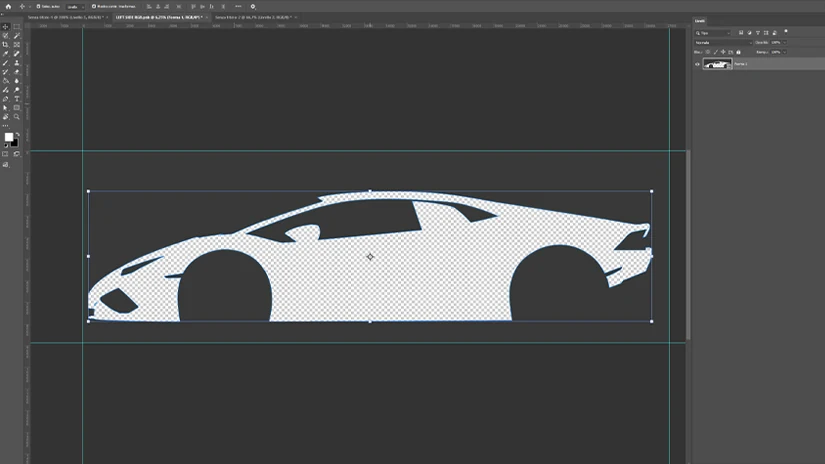Select the Forma 1 layer name
The width and height of the screenshot is (825, 464).
point(741,64)
